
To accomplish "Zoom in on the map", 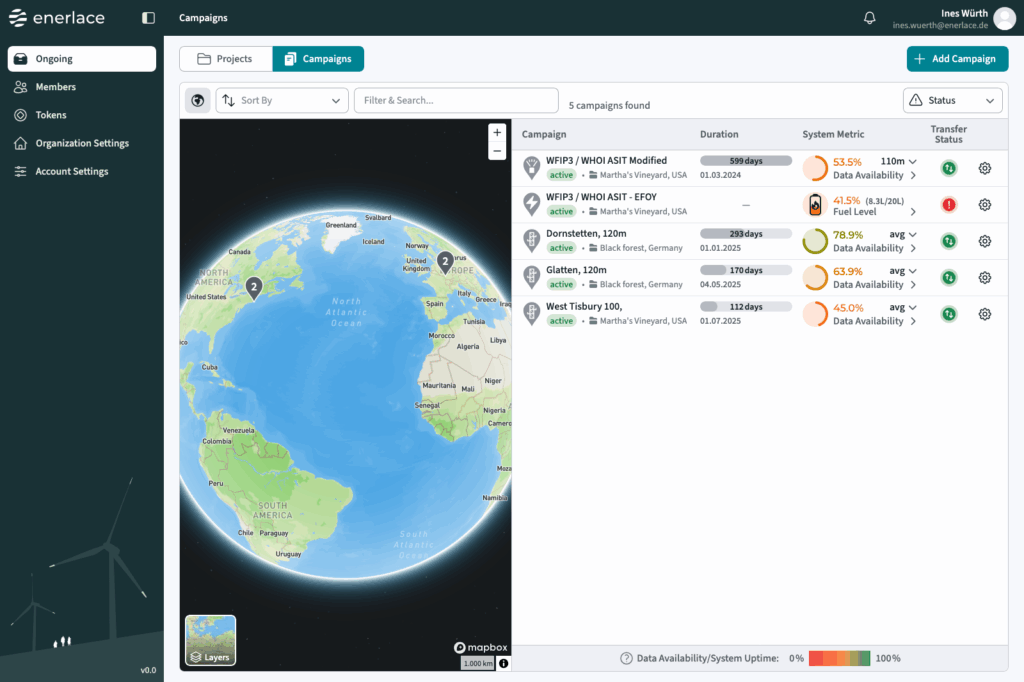I will tap(497, 133).
